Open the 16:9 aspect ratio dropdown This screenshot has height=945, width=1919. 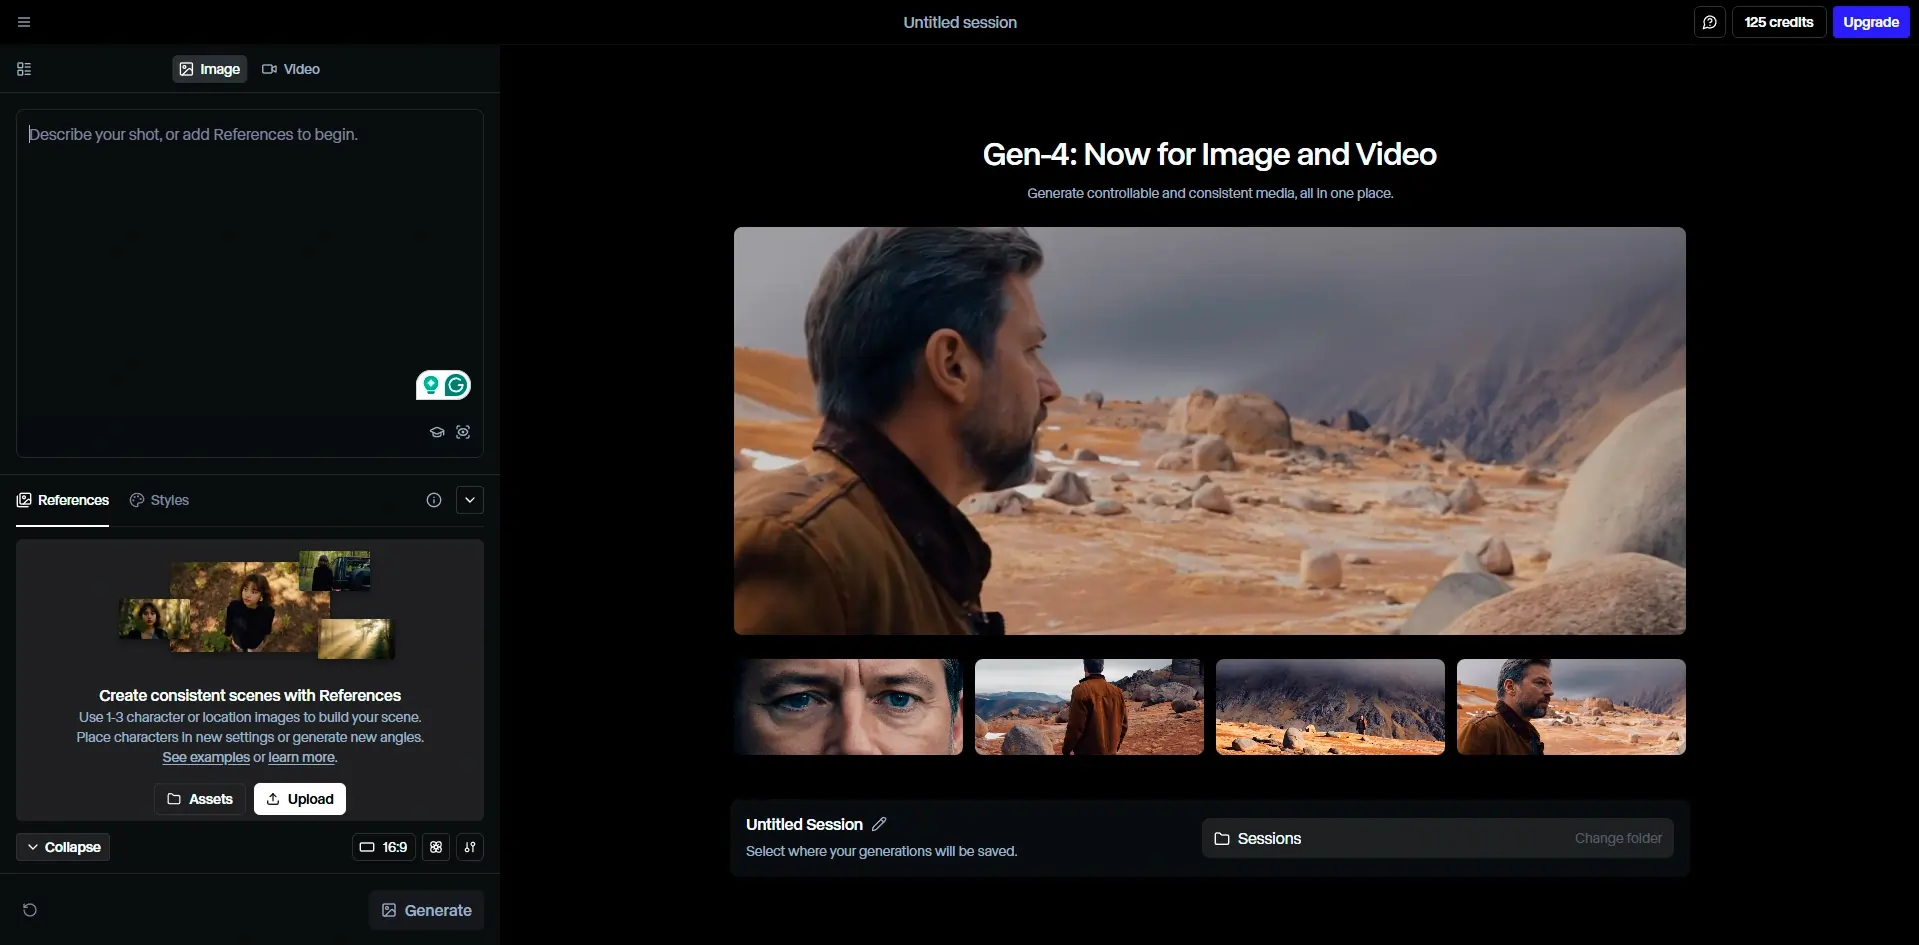pos(384,847)
